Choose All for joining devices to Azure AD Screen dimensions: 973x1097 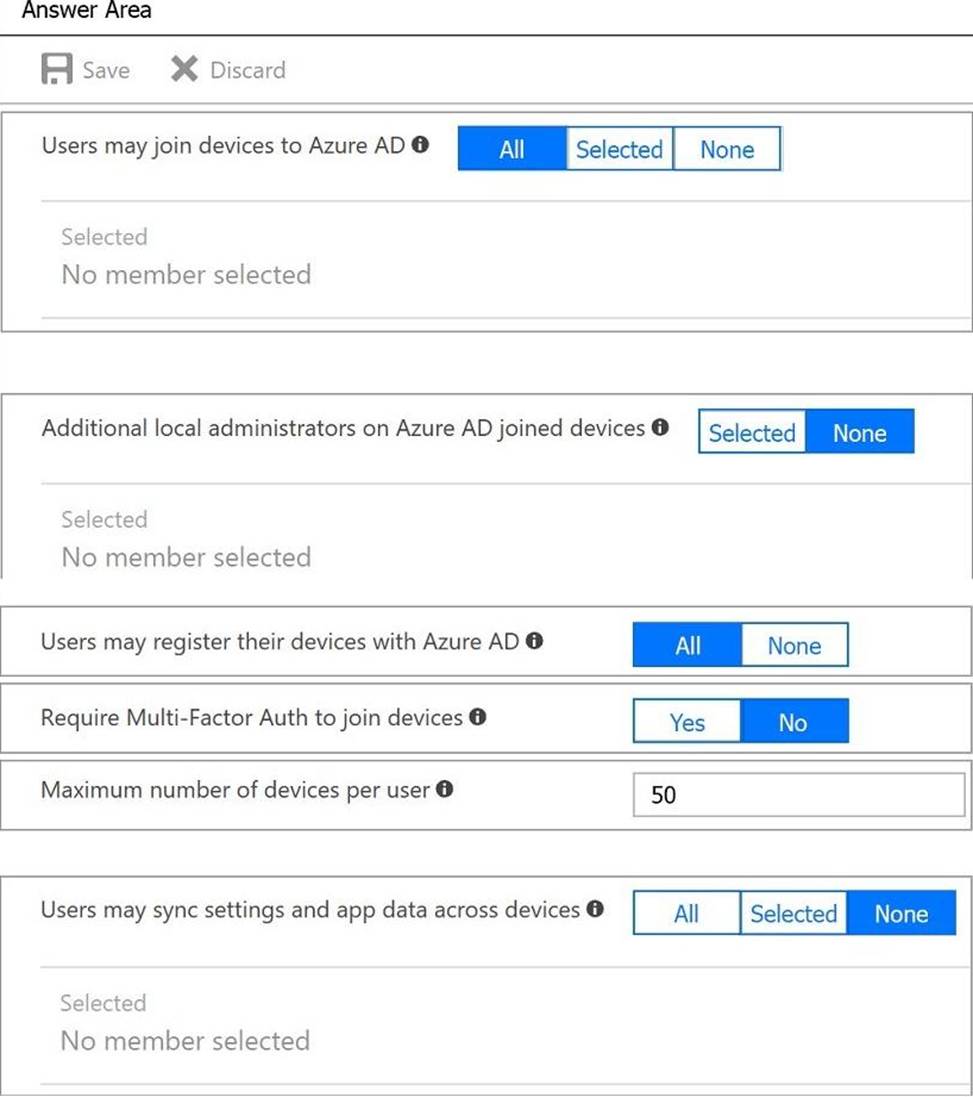(512, 150)
